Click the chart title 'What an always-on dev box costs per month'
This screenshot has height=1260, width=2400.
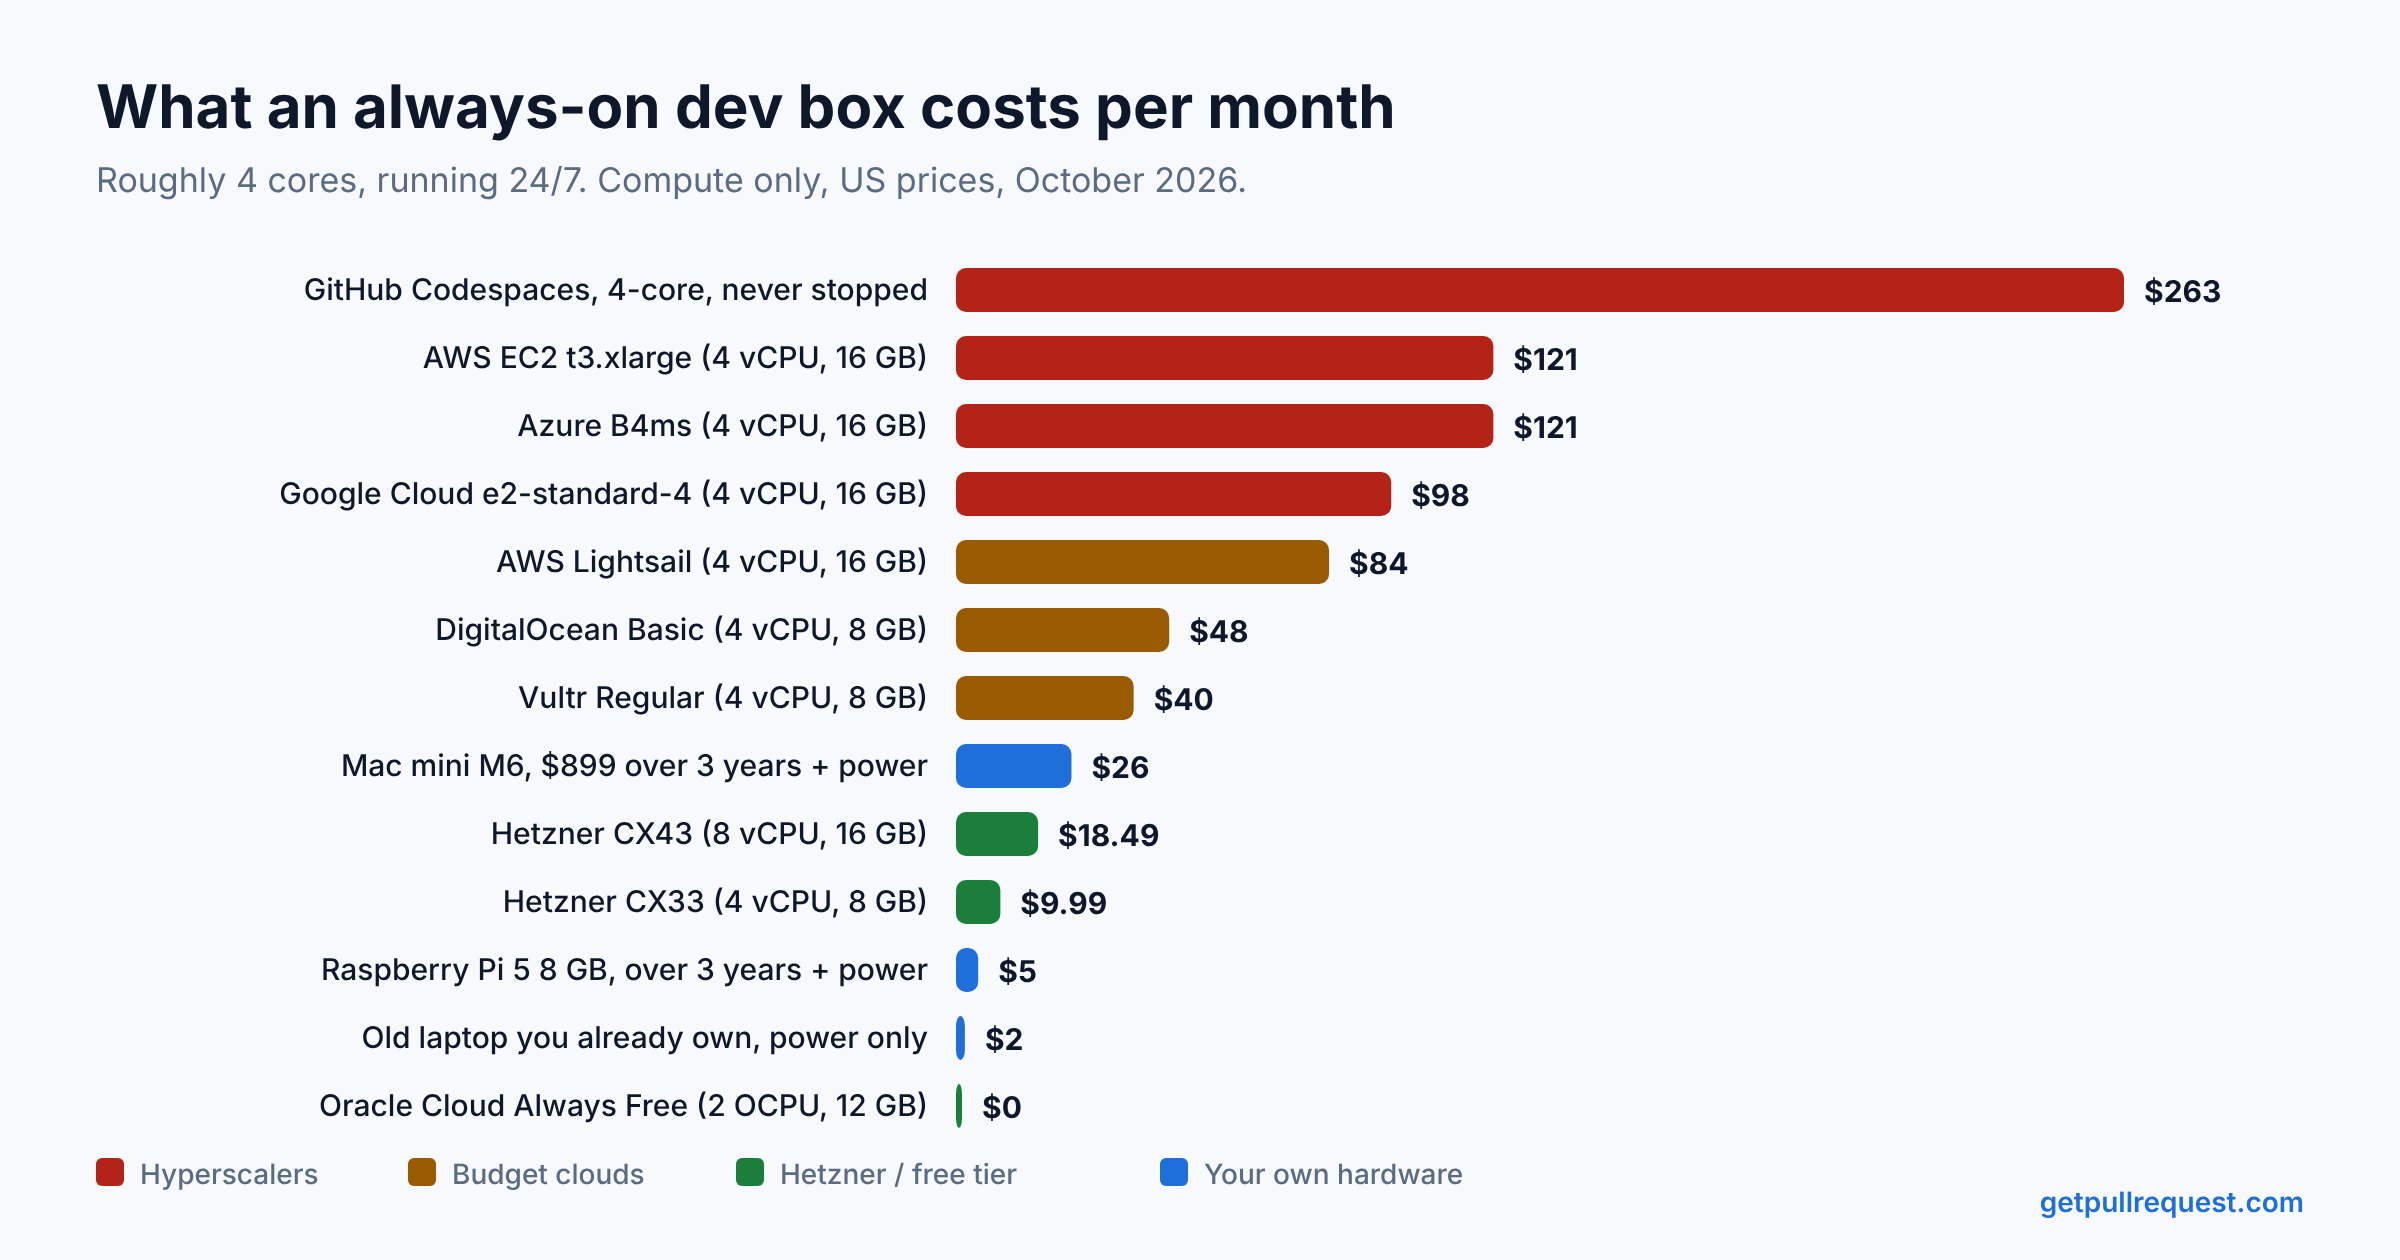coord(745,108)
